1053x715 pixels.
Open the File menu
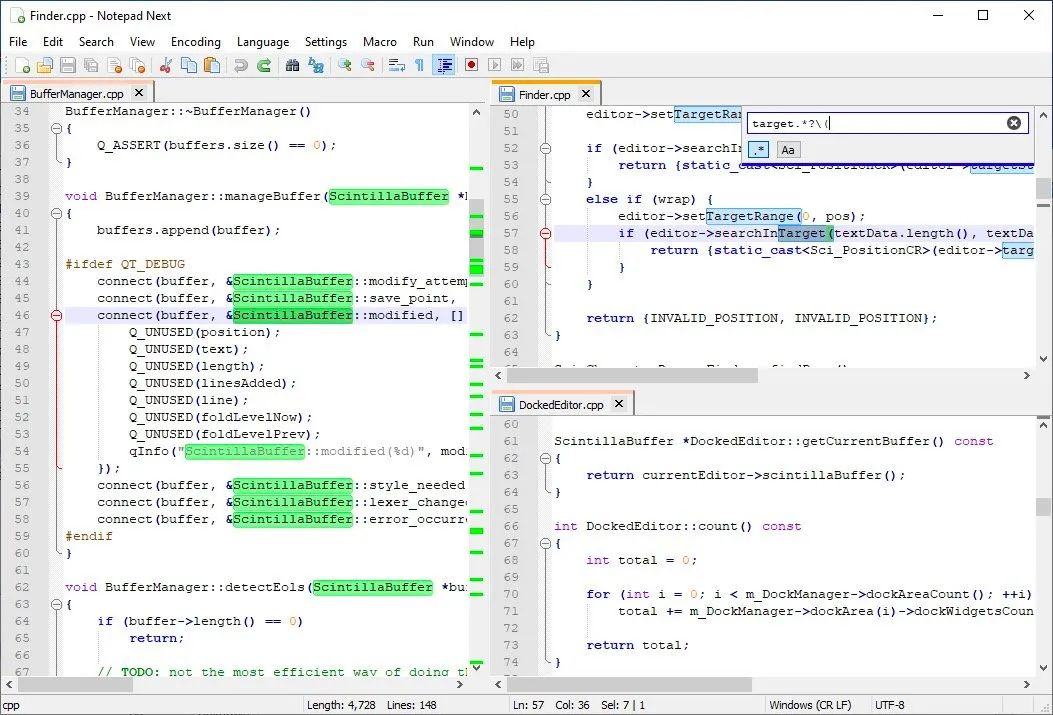(18, 42)
